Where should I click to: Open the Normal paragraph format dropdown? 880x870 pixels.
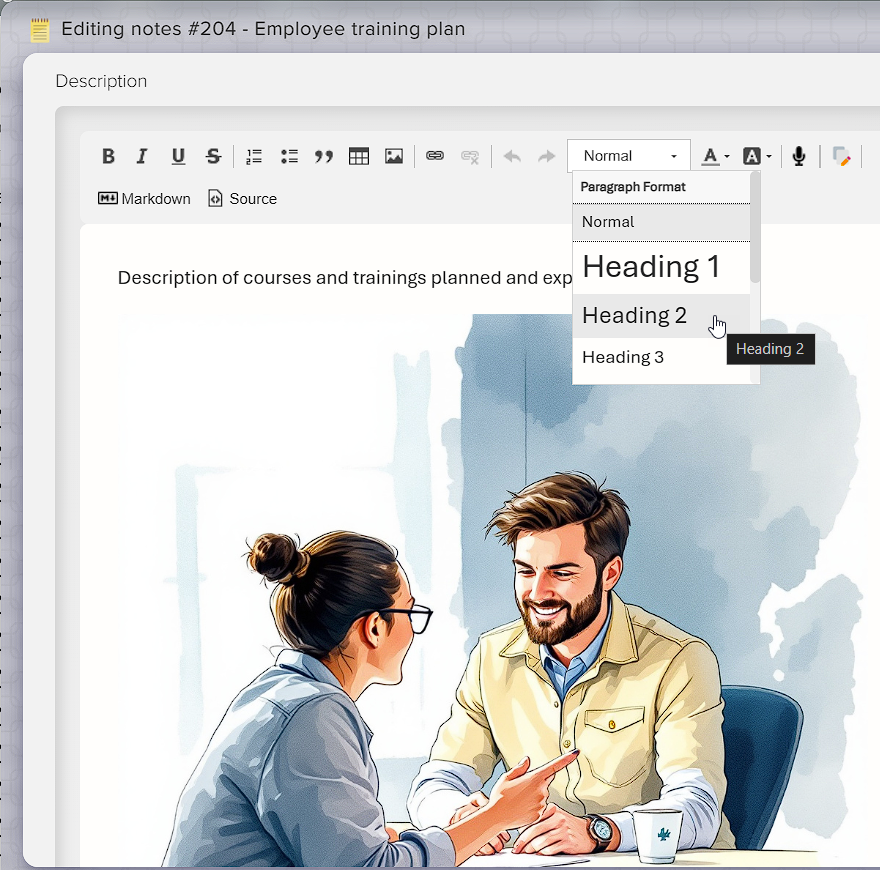(x=629, y=155)
